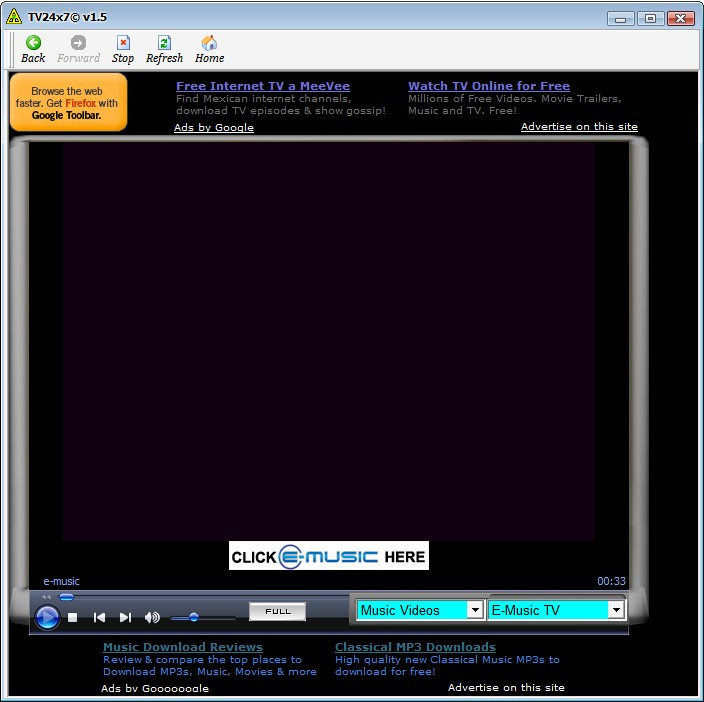Viewport: 704px width, 702px height.
Task: Skip to previous track icon
Action: click(99, 618)
